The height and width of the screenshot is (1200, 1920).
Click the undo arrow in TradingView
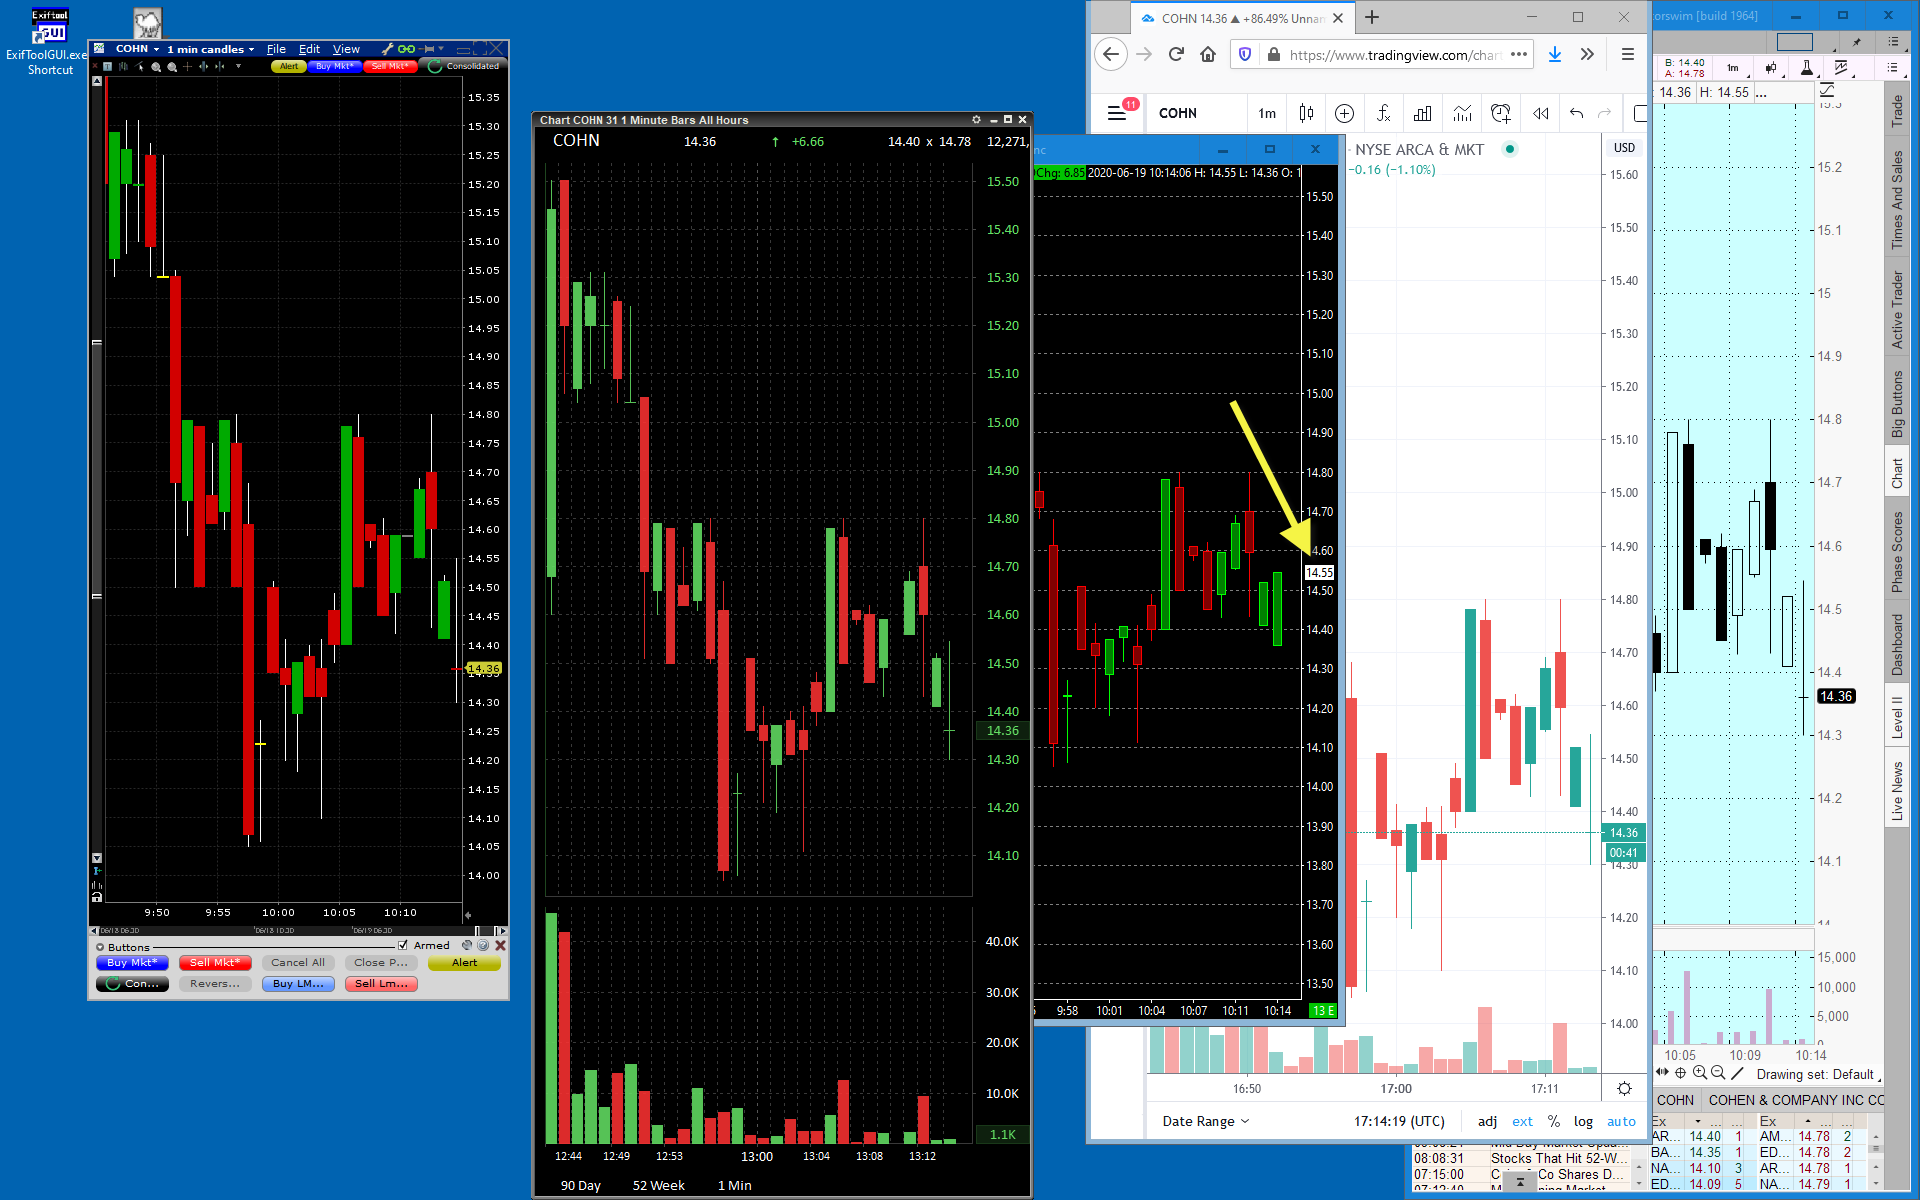click(1577, 113)
